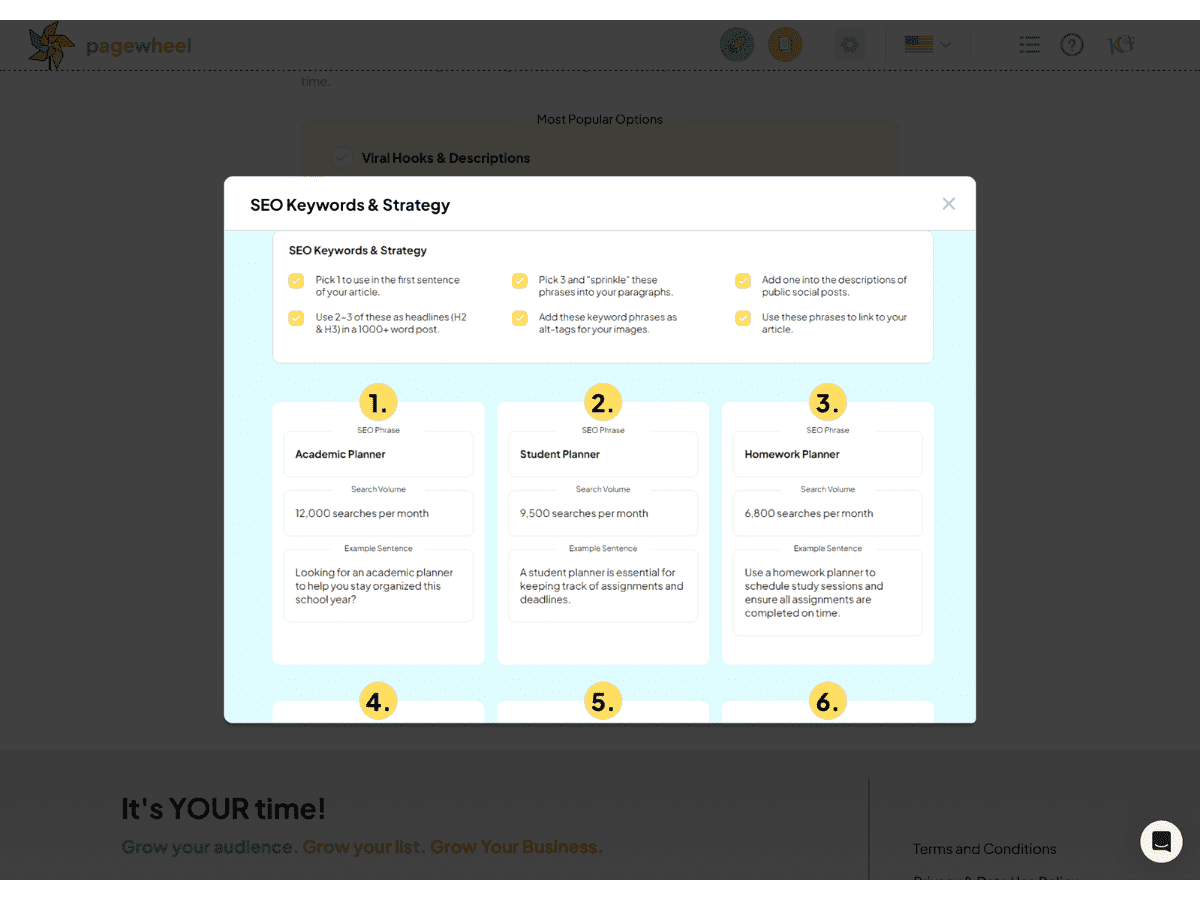
Task: Open the KC user avatar menu
Action: pyautogui.click(x=1122, y=45)
